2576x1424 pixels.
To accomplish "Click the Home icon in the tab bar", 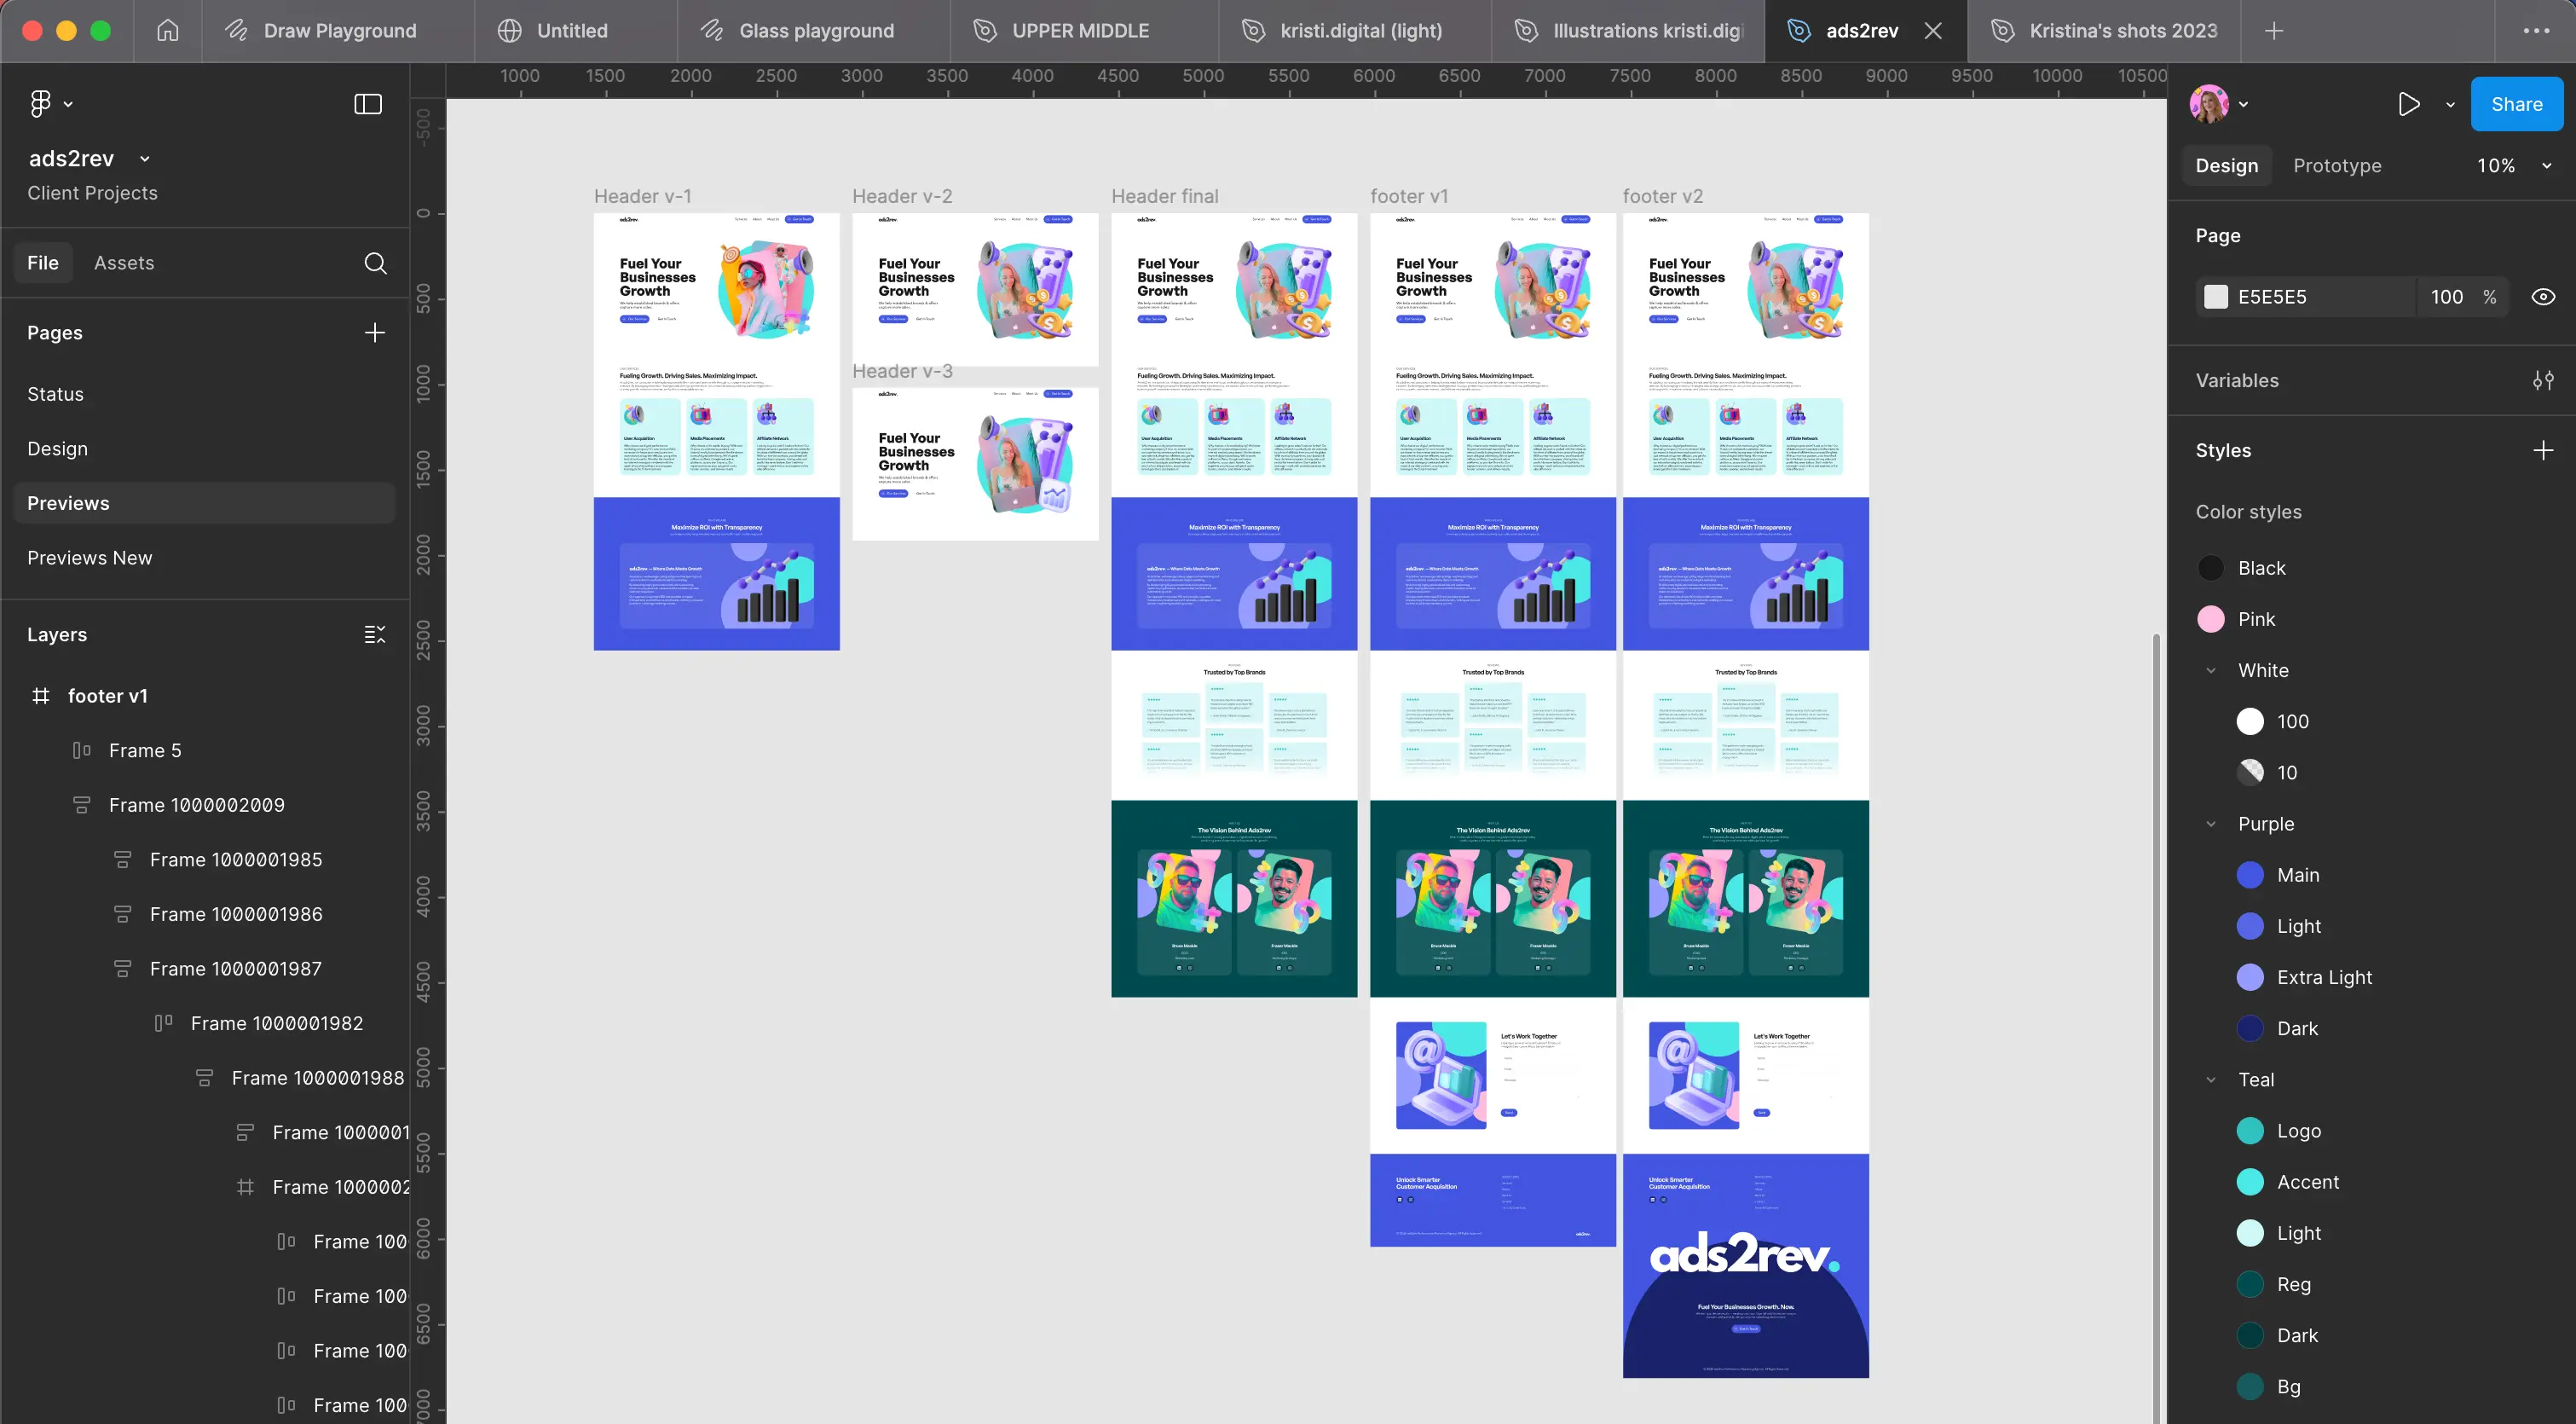I will point(168,31).
